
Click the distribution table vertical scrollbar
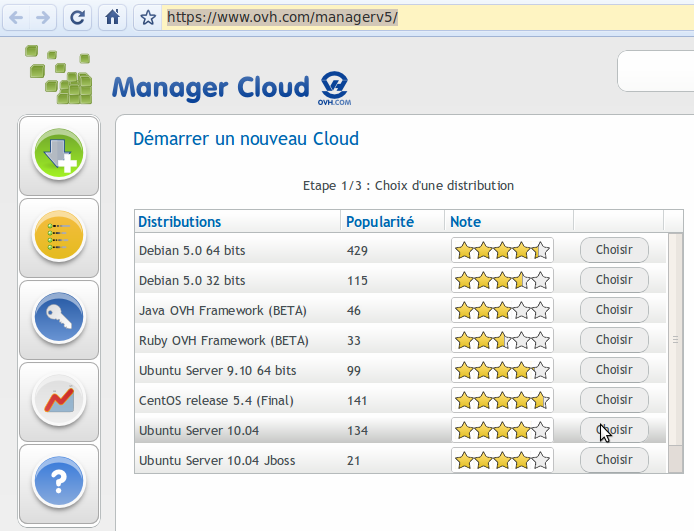coord(675,353)
